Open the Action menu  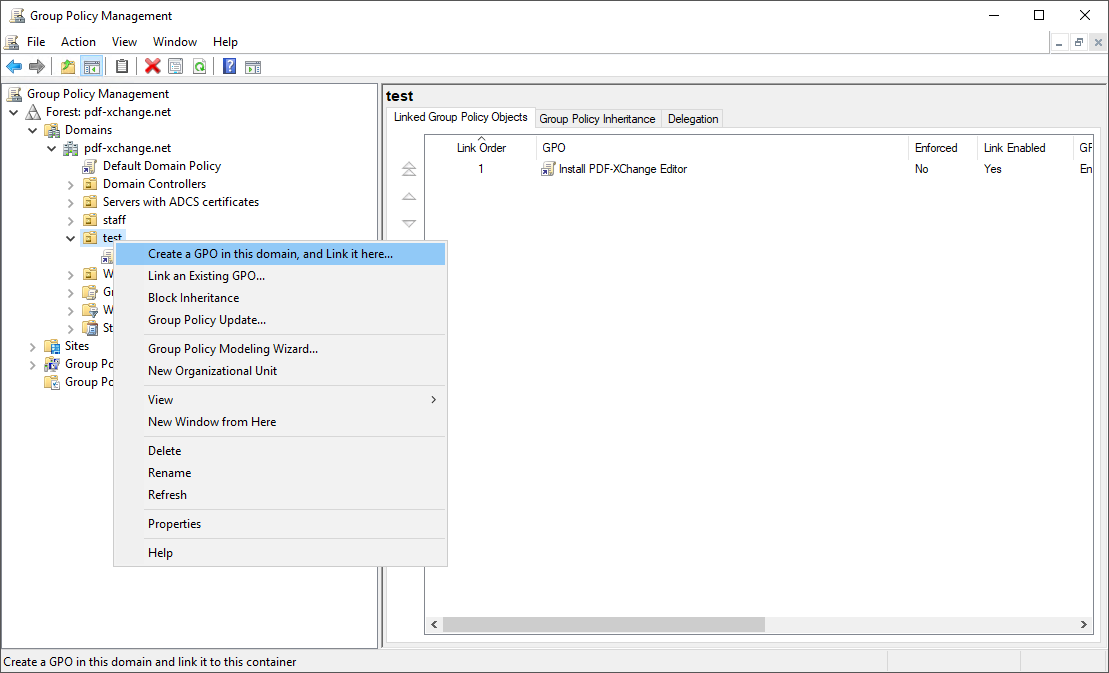coord(78,41)
